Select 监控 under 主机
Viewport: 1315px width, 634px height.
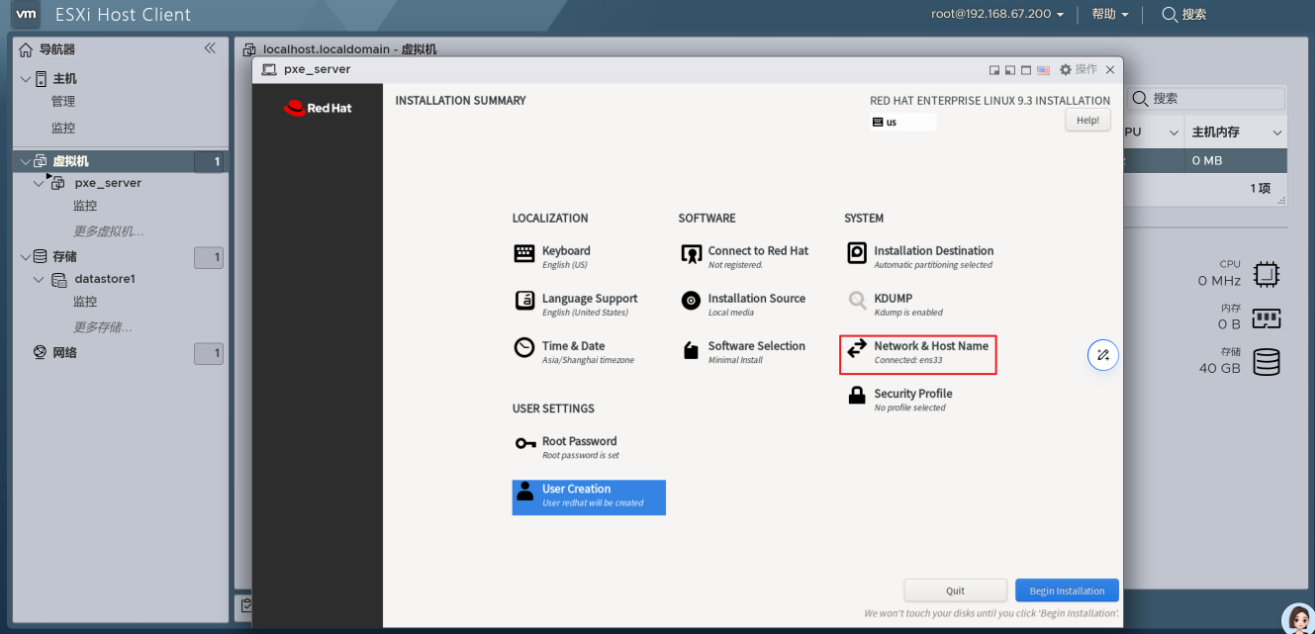pyautogui.click(x=63, y=128)
